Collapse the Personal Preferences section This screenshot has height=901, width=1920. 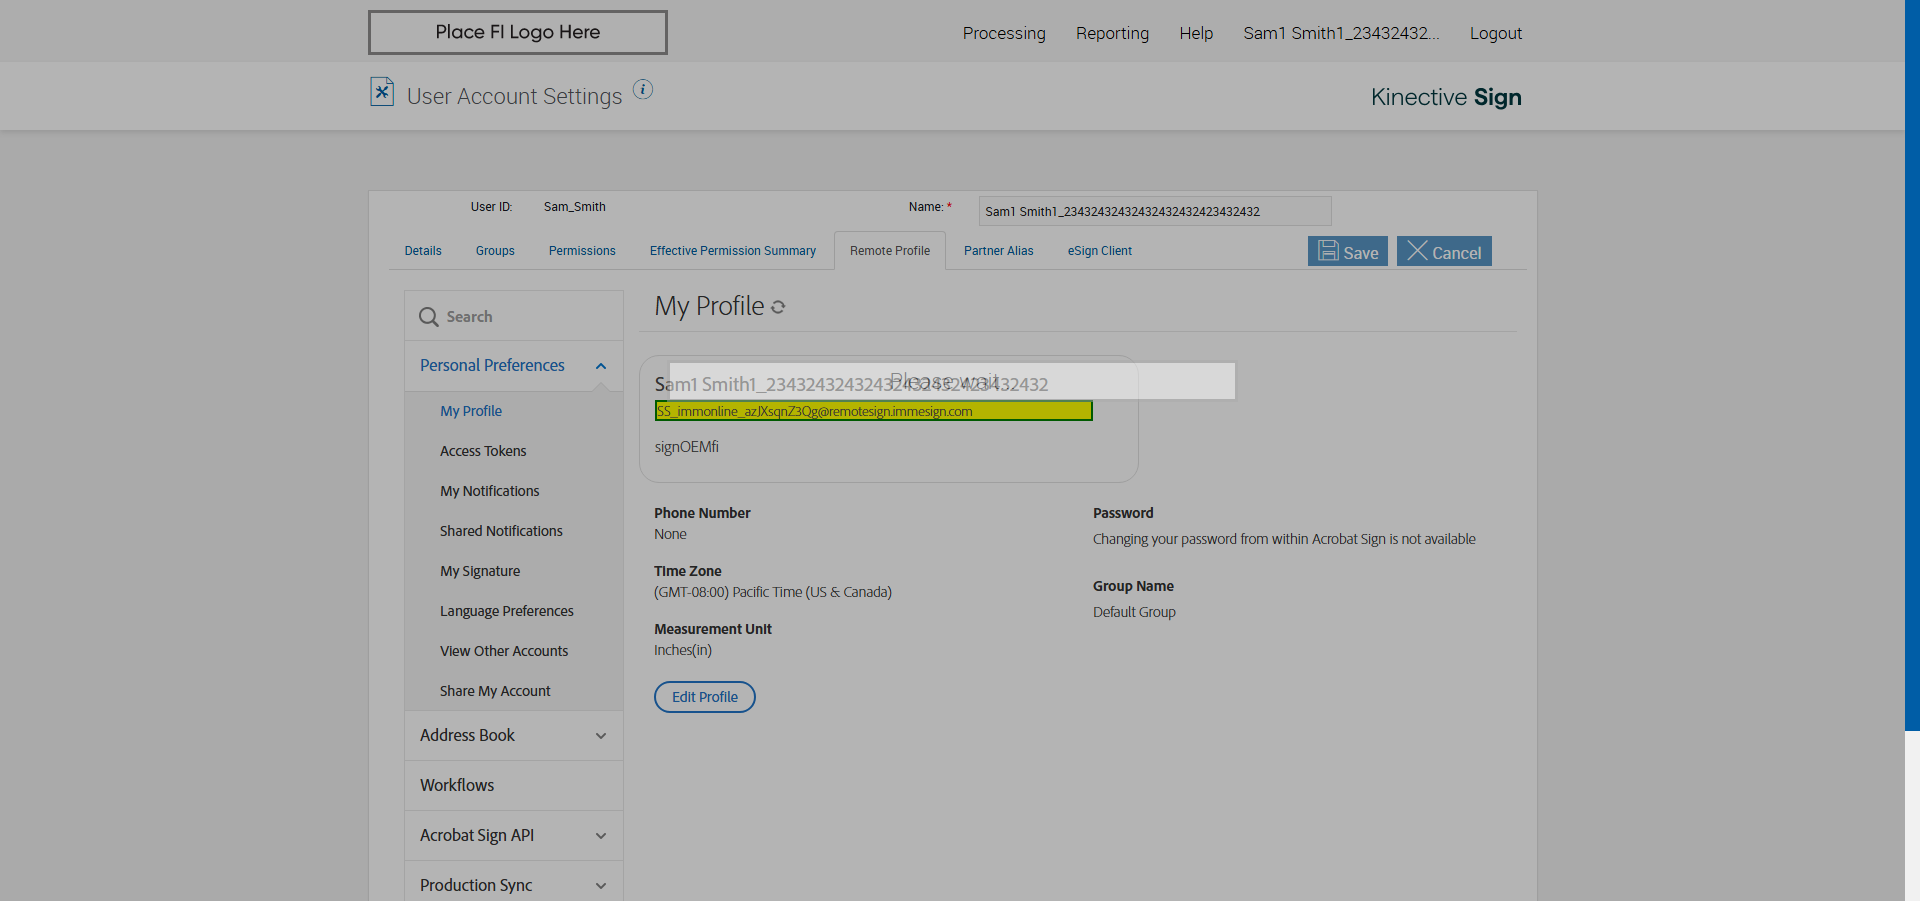pos(601,366)
